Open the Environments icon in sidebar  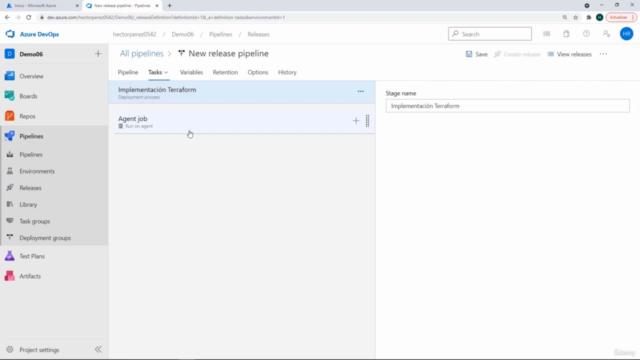(x=10, y=171)
